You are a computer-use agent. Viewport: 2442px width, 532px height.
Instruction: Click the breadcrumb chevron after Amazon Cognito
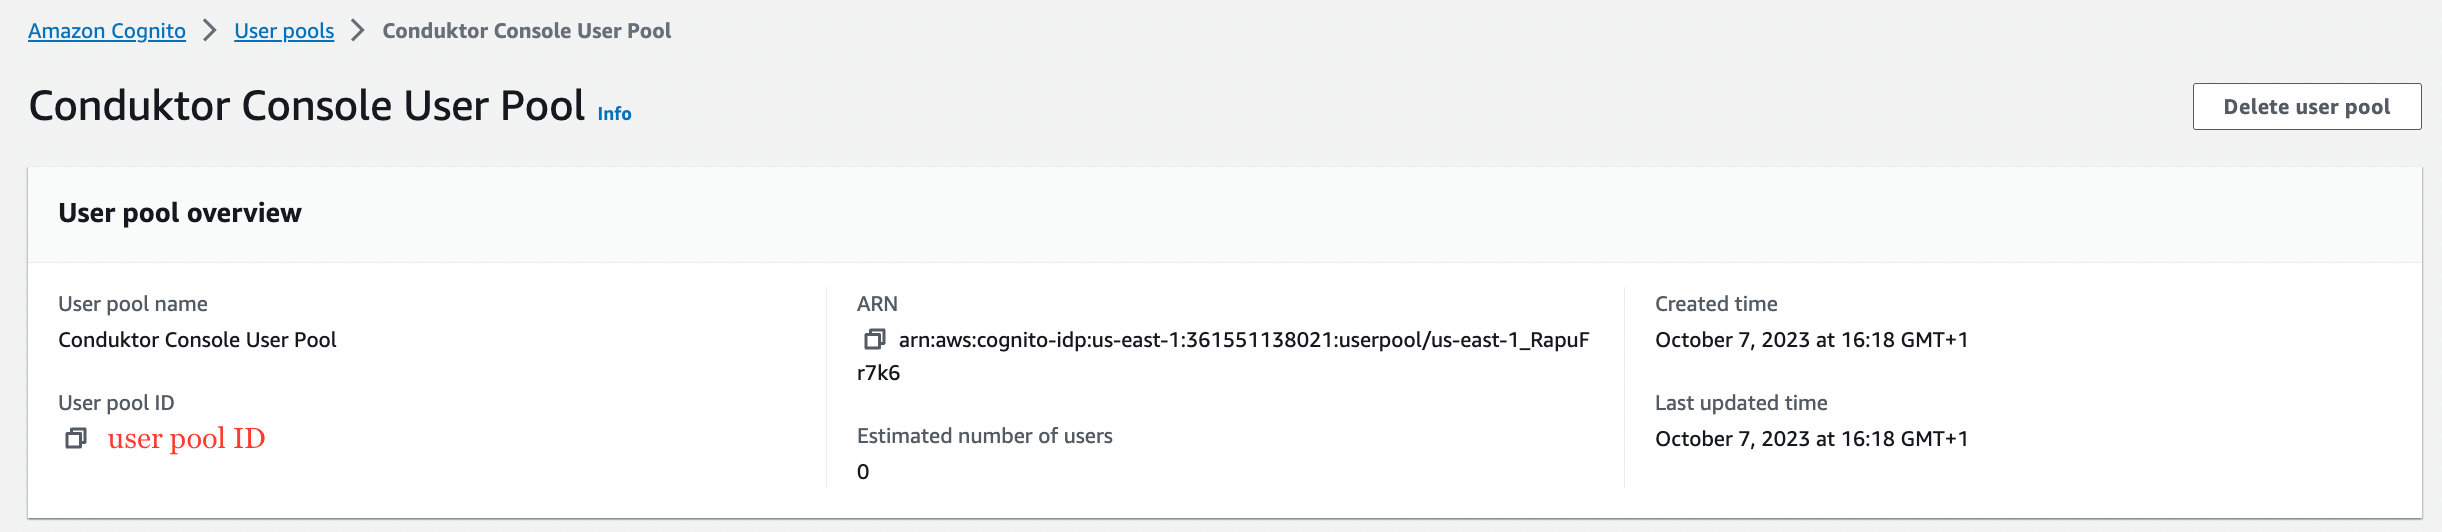click(210, 31)
